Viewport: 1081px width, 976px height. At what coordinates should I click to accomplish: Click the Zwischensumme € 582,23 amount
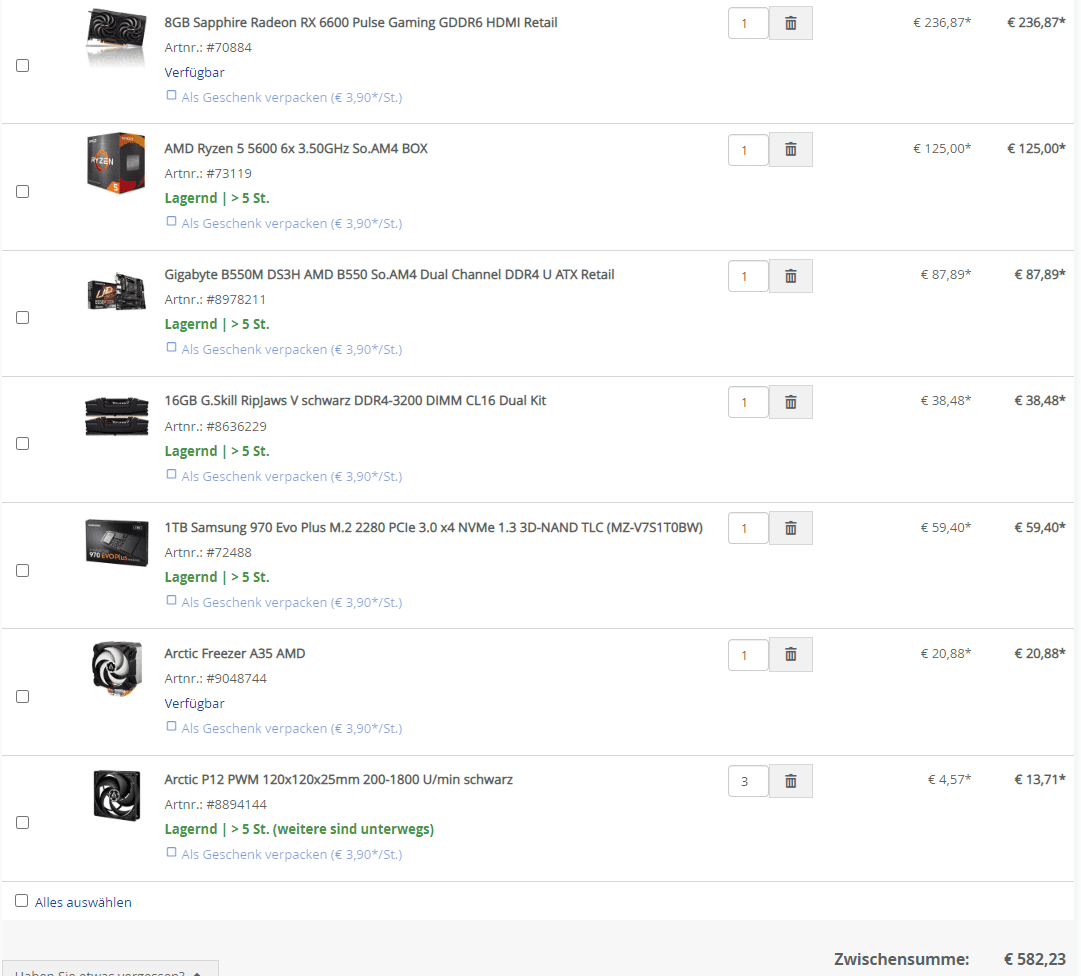point(1035,959)
